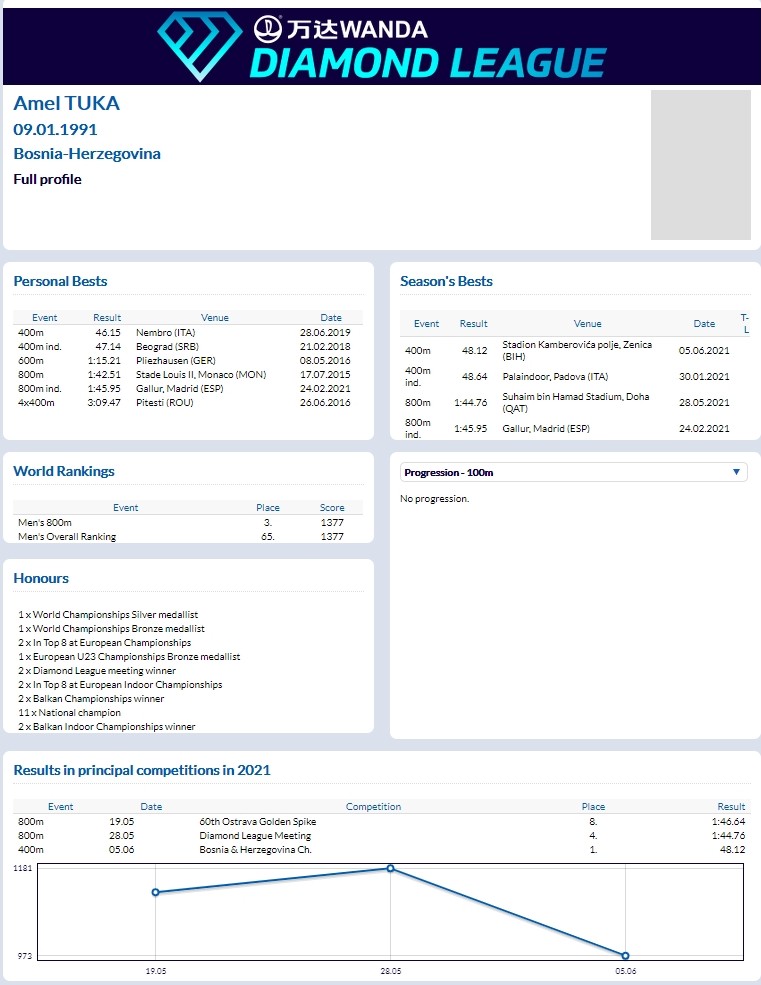Click the Venue header in Season's Bests
This screenshot has height=985, width=761.
click(588, 324)
